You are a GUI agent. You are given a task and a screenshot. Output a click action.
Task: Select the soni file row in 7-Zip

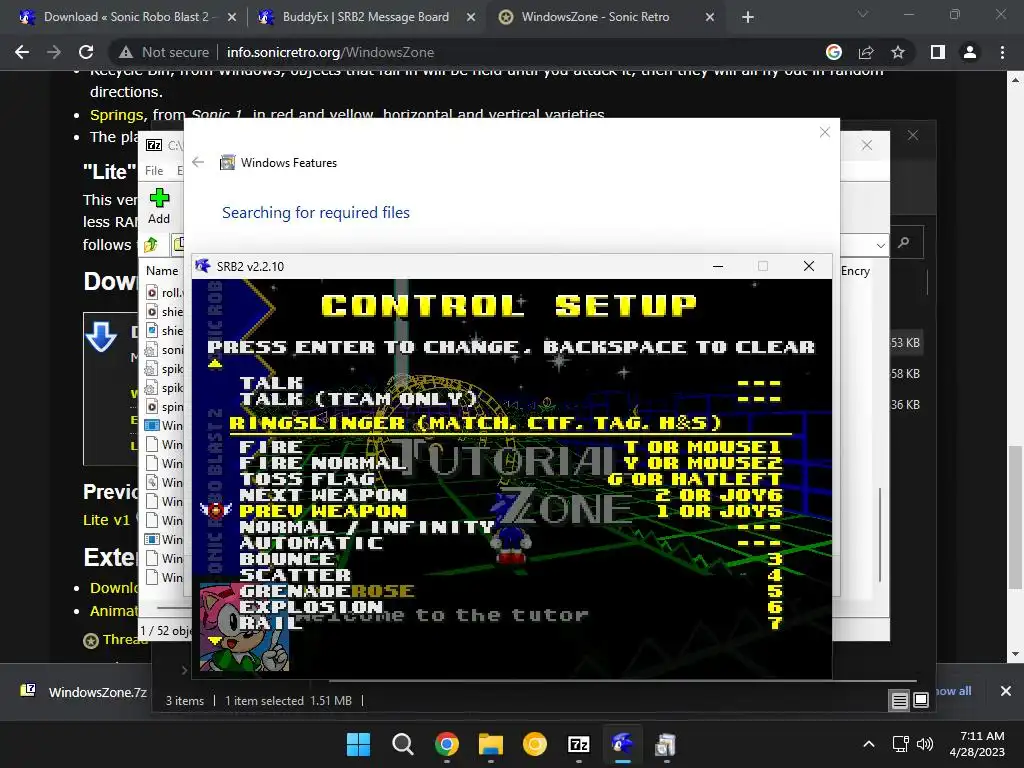click(165, 350)
